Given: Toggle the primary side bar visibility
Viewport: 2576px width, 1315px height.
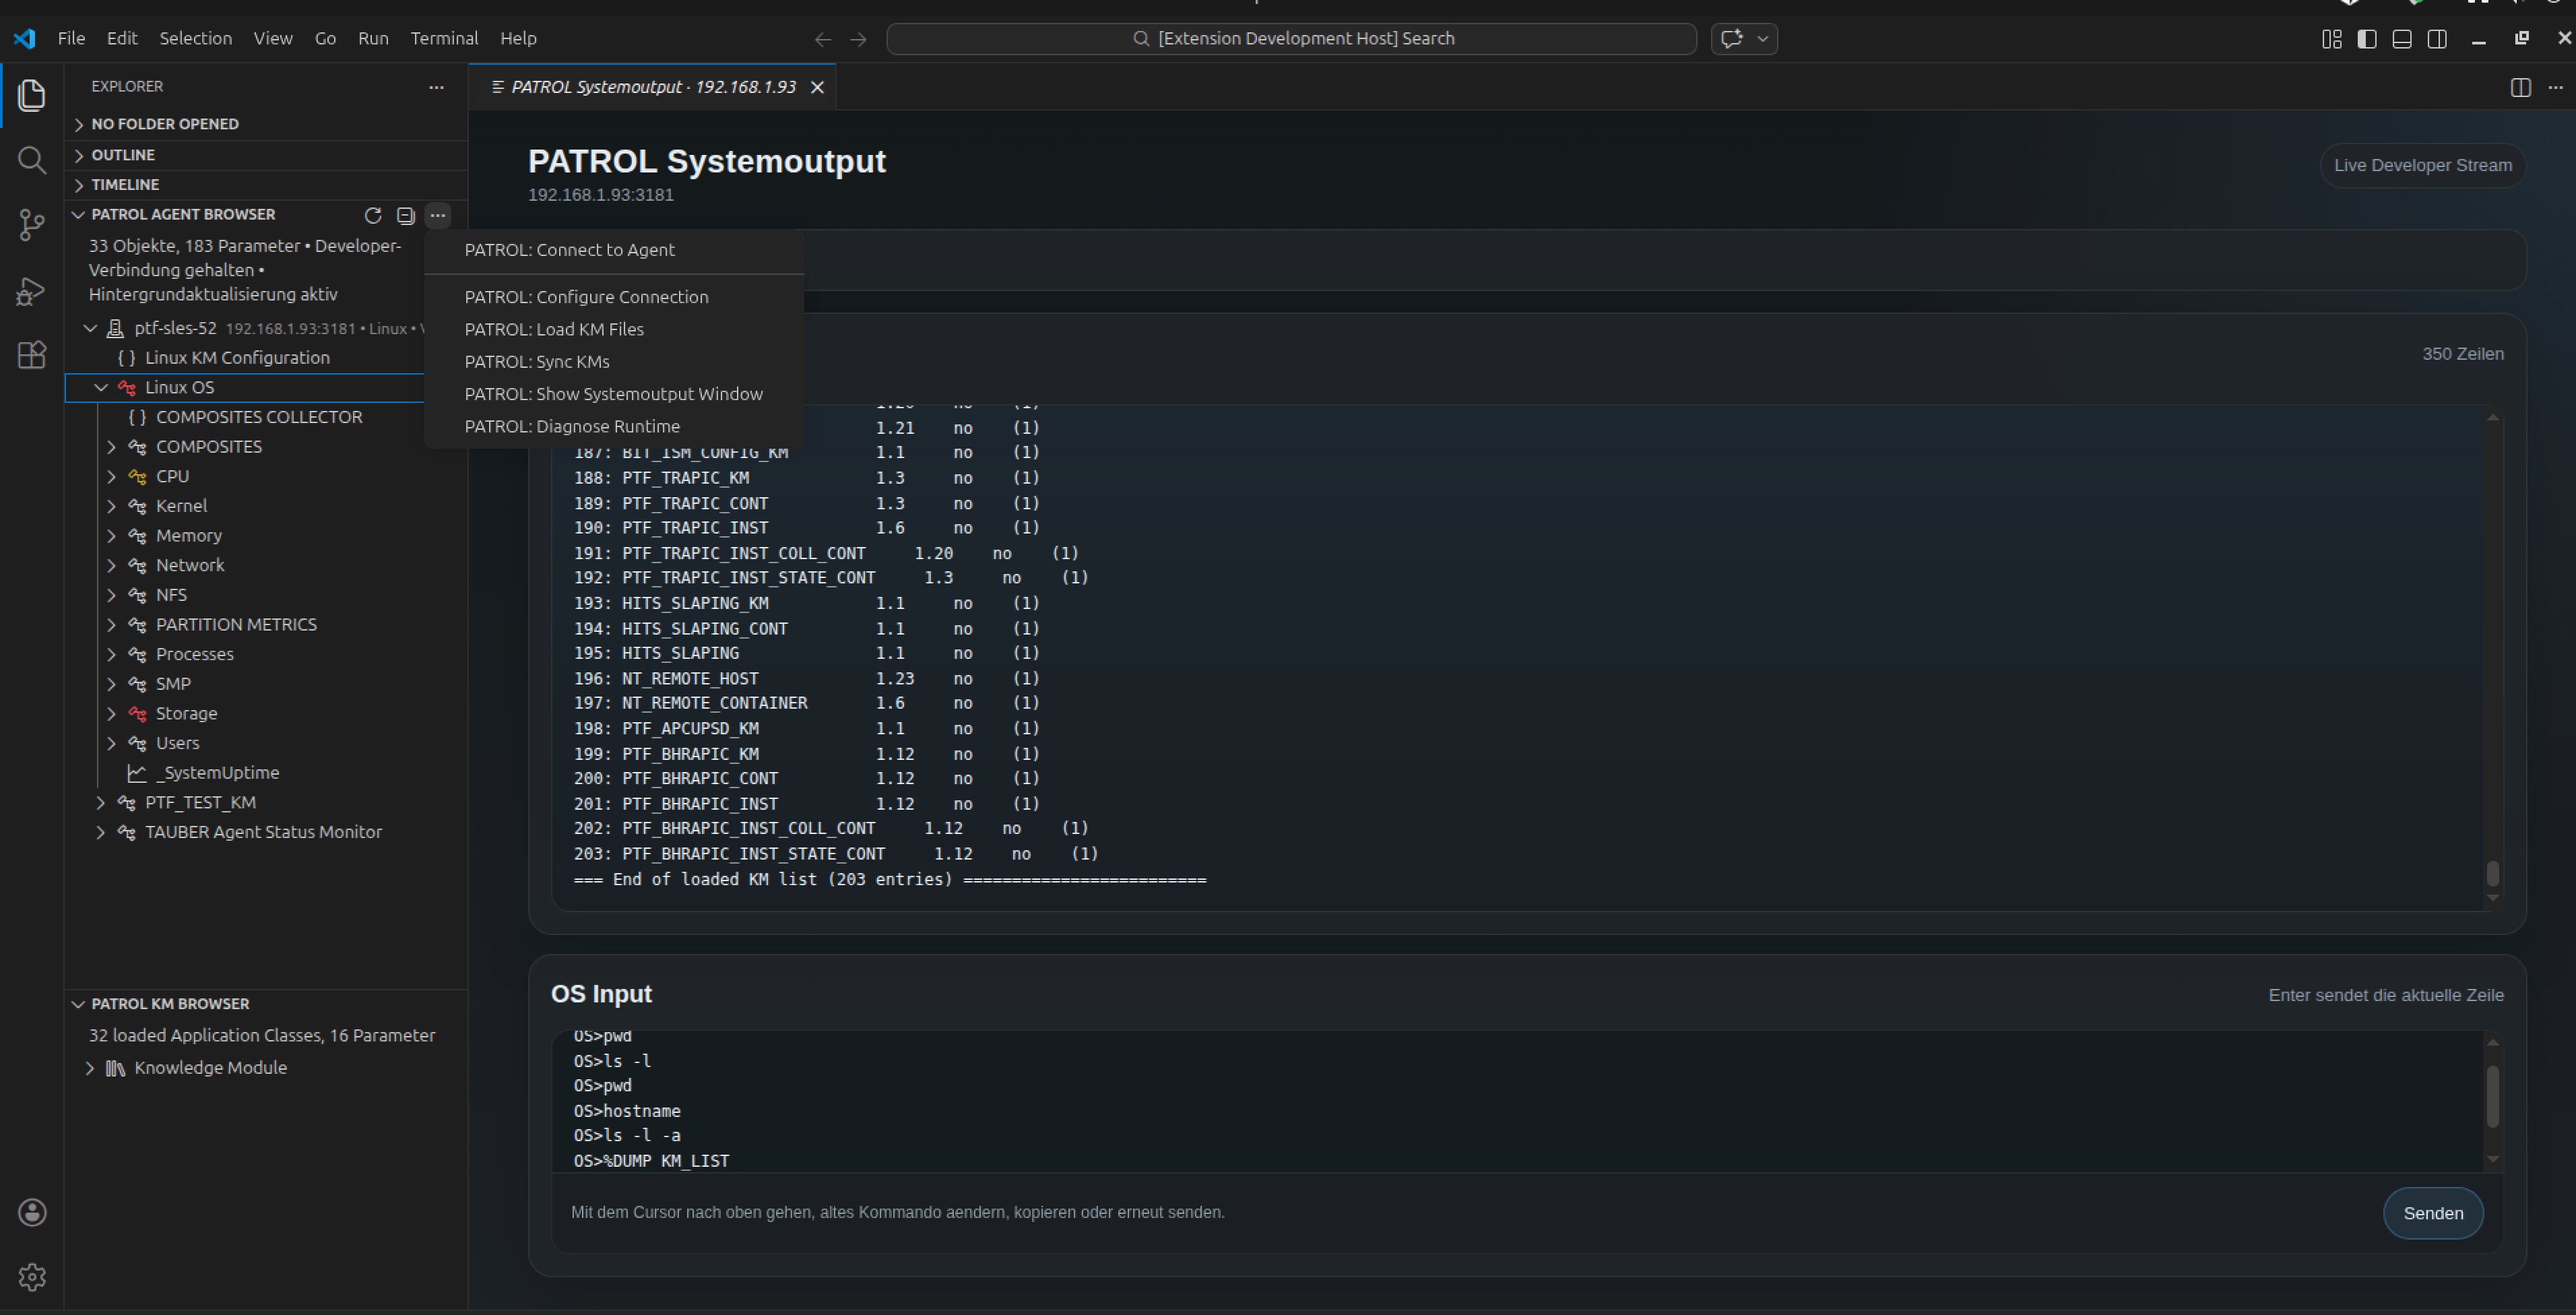Looking at the screenshot, I should [x=2367, y=39].
